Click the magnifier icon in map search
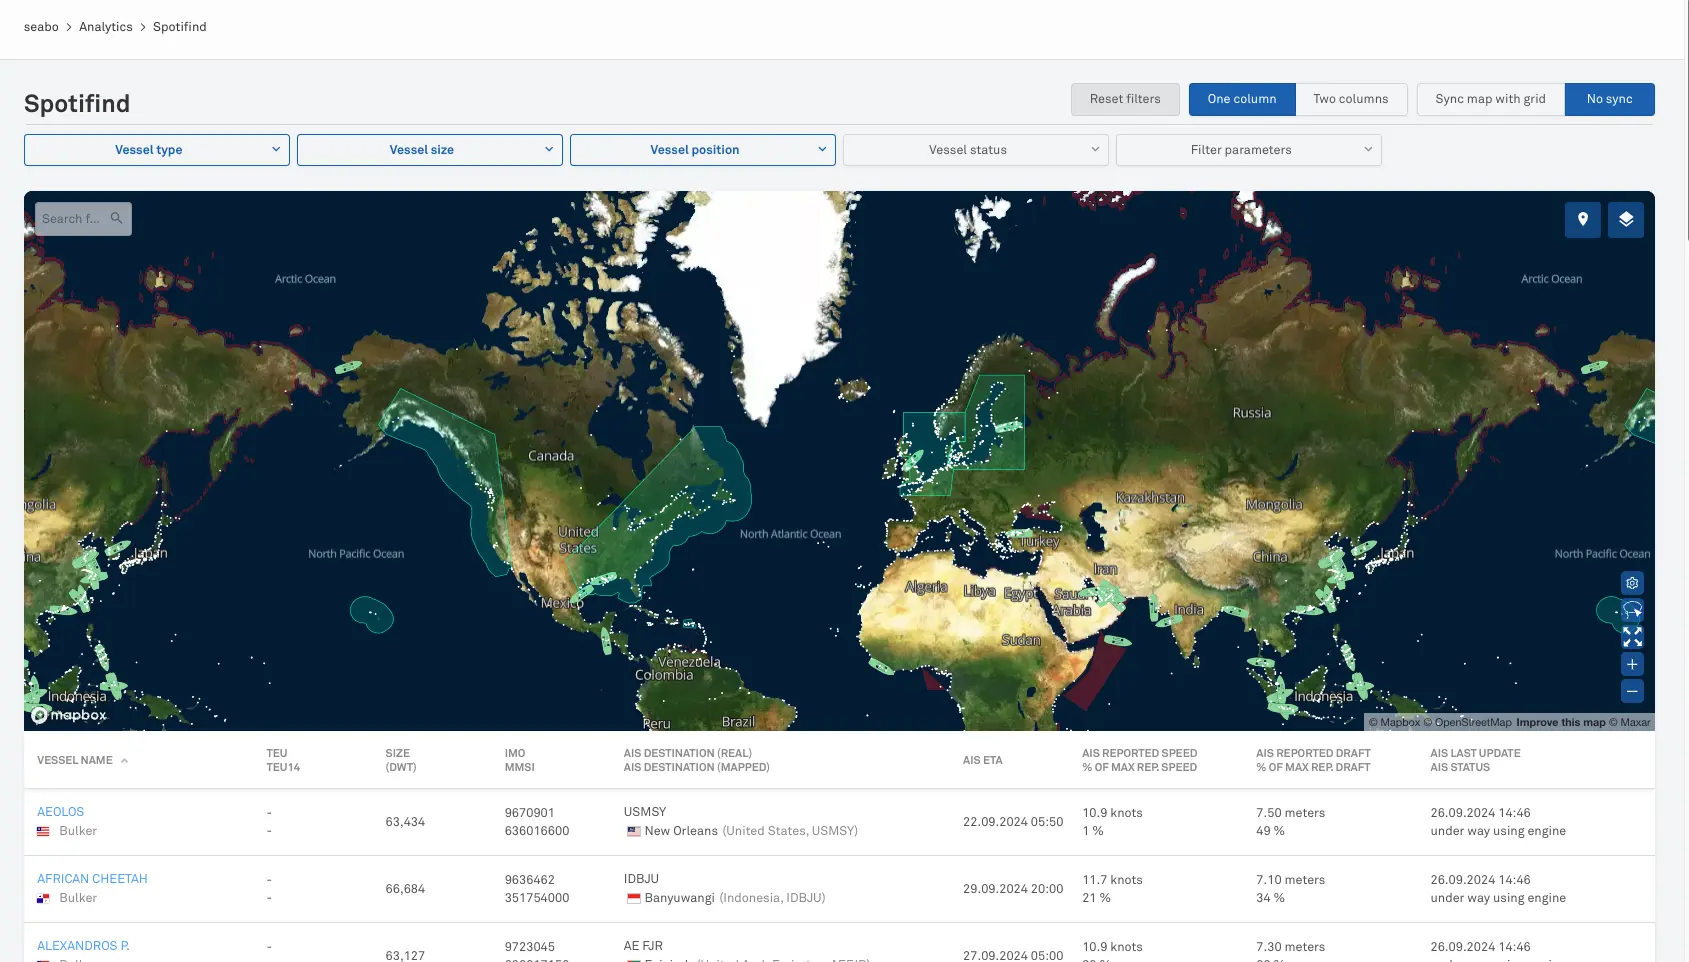This screenshot has width=1689, height=962. click(116, 218)
